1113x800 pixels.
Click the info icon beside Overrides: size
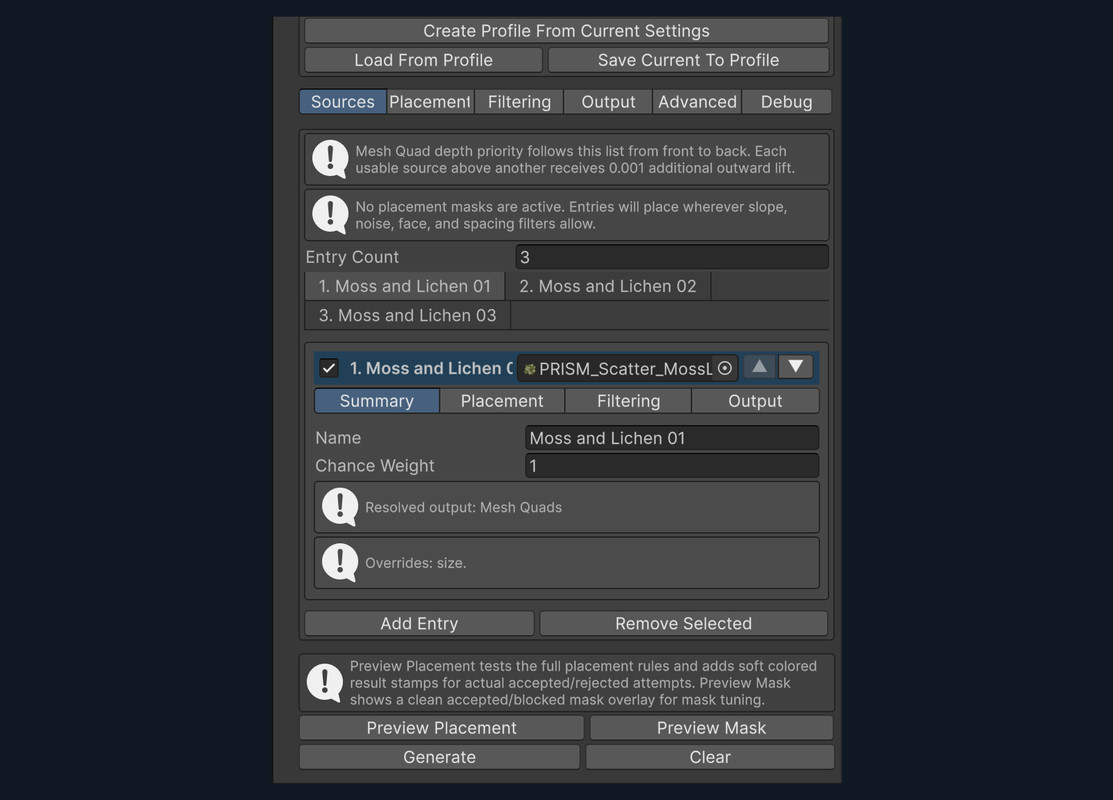[340, 562]
